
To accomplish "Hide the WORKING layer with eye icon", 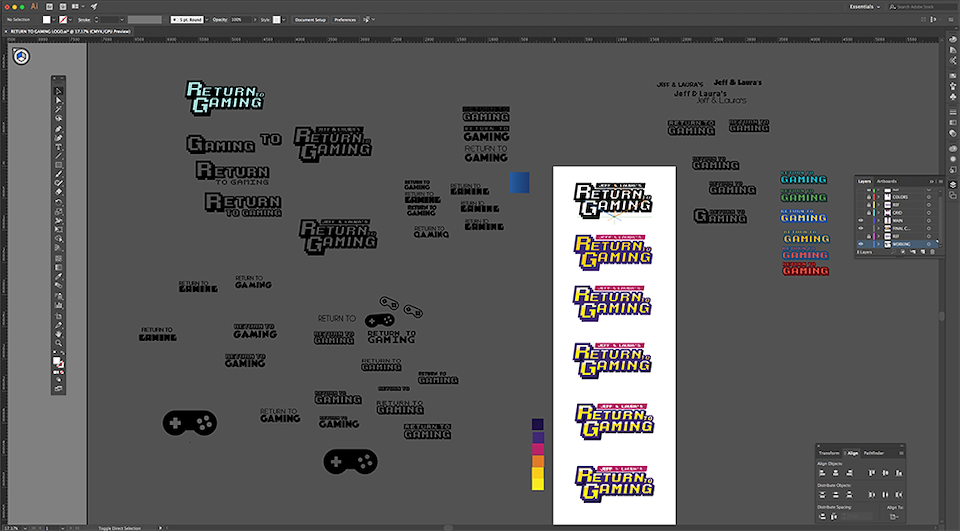I will pos(860,244).
